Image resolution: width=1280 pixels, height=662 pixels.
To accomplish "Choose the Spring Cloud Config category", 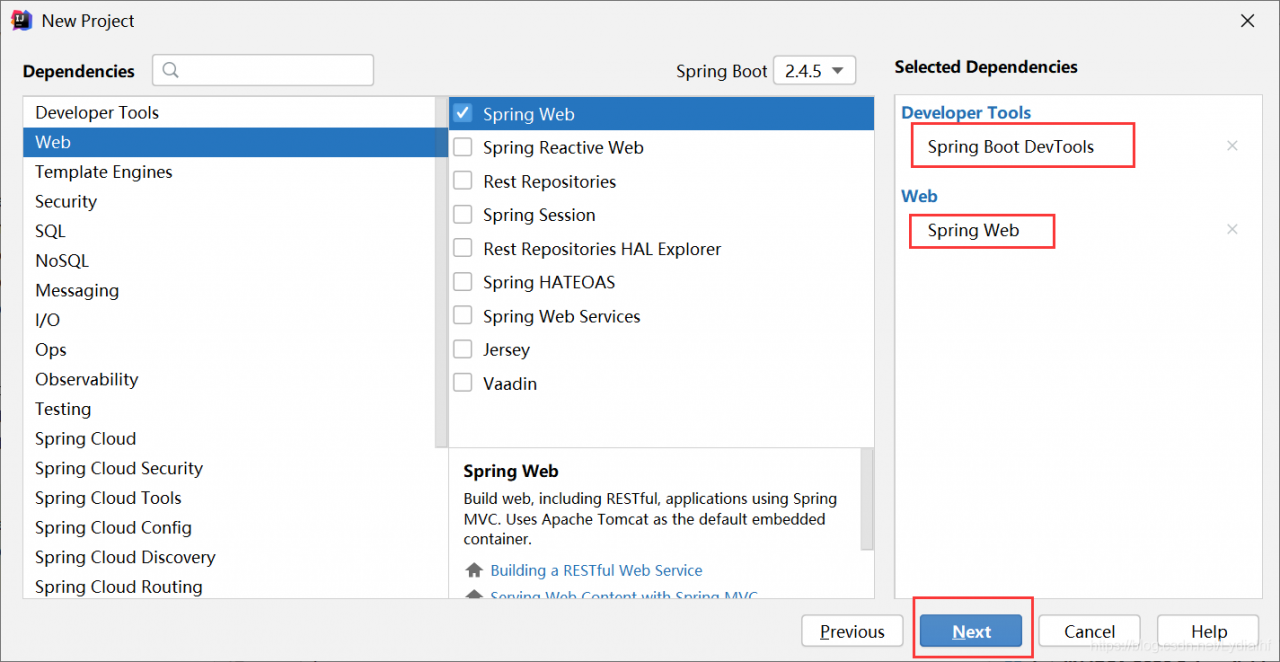I will point(113,528).
